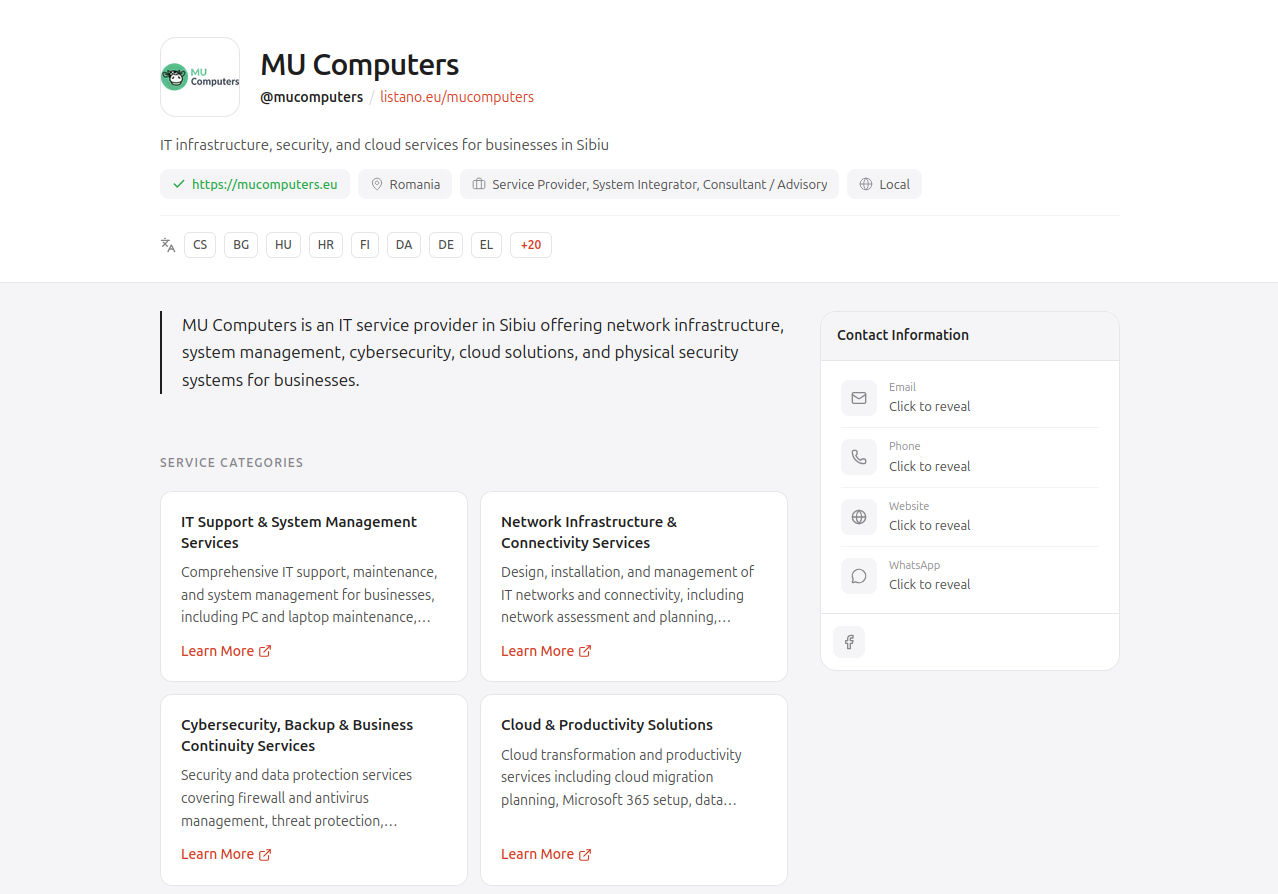This screenshot has width=1278, height=894.
Task: Select the FI language badge
Action: coord(365,245)
